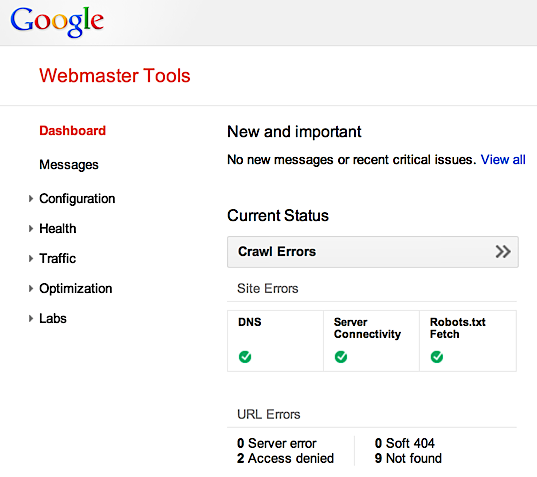
Task: Open the View all messages link
Action: (x=503, y=160)
